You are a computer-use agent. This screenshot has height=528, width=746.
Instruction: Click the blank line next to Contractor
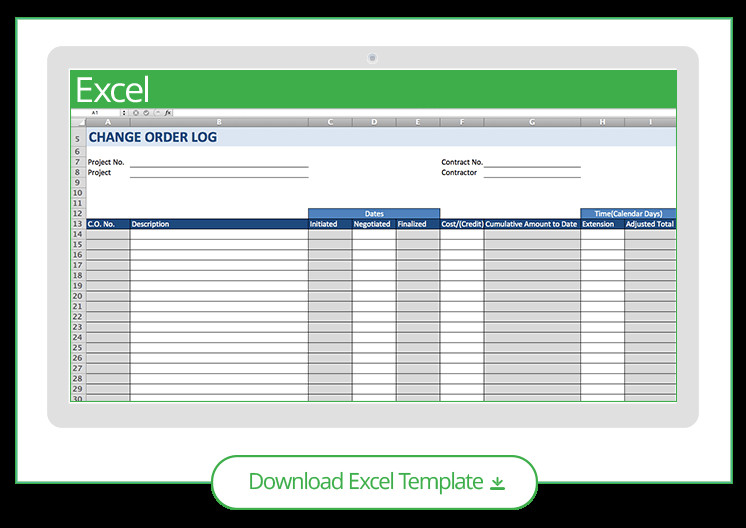(x=532, y=173)
